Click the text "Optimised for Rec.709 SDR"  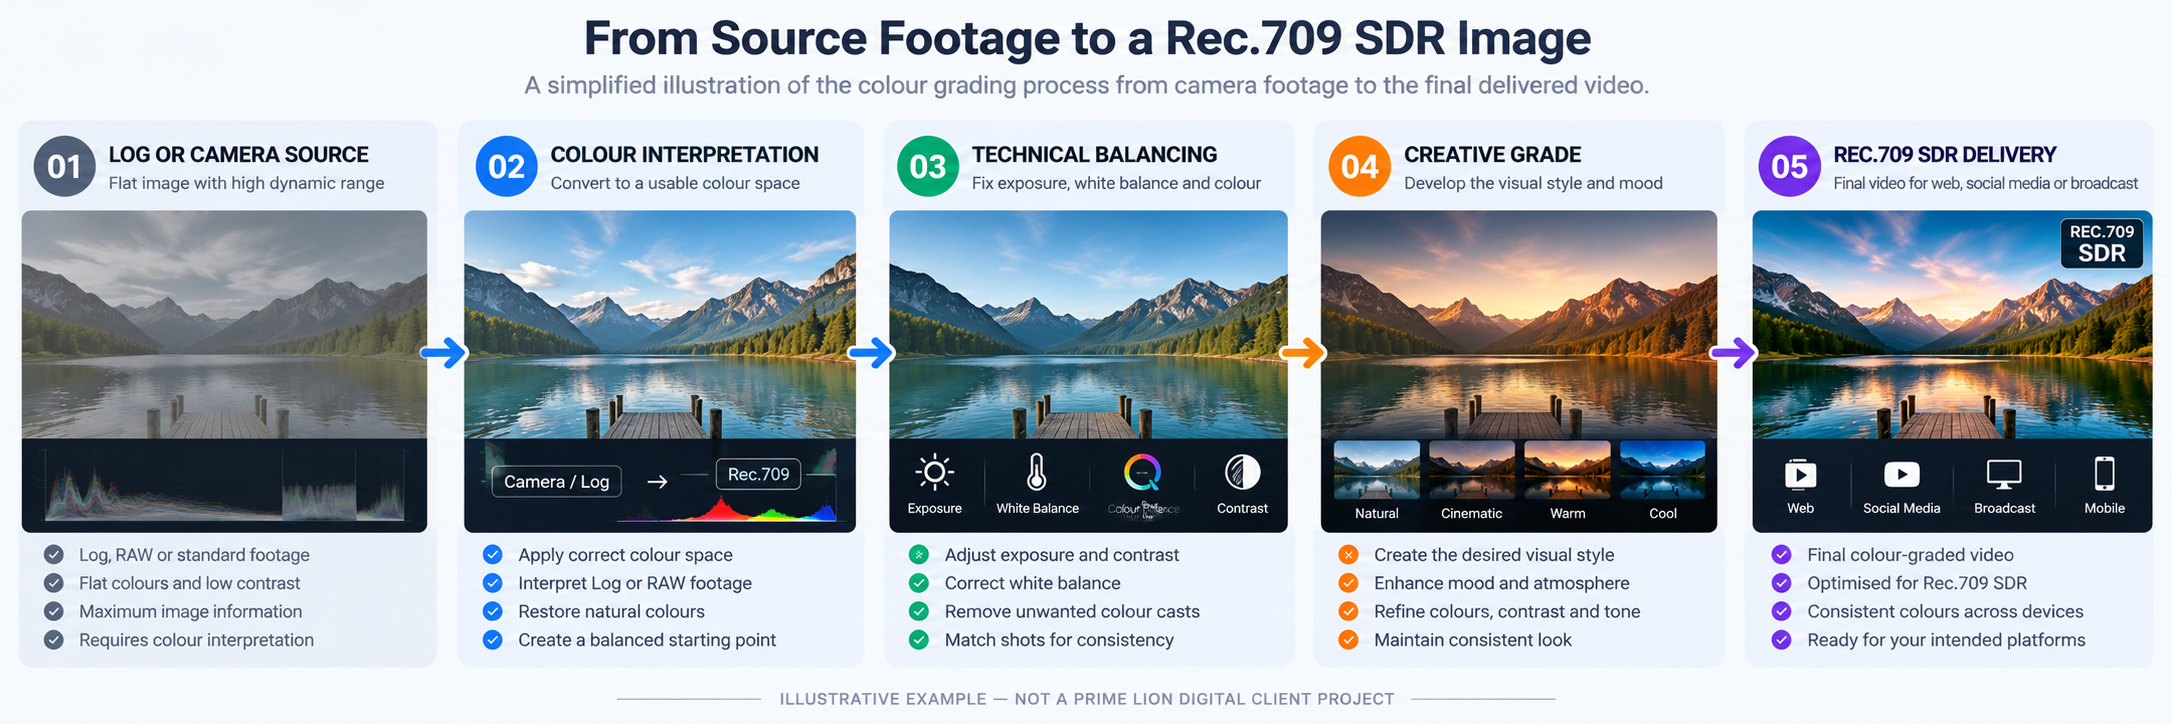1917,583
